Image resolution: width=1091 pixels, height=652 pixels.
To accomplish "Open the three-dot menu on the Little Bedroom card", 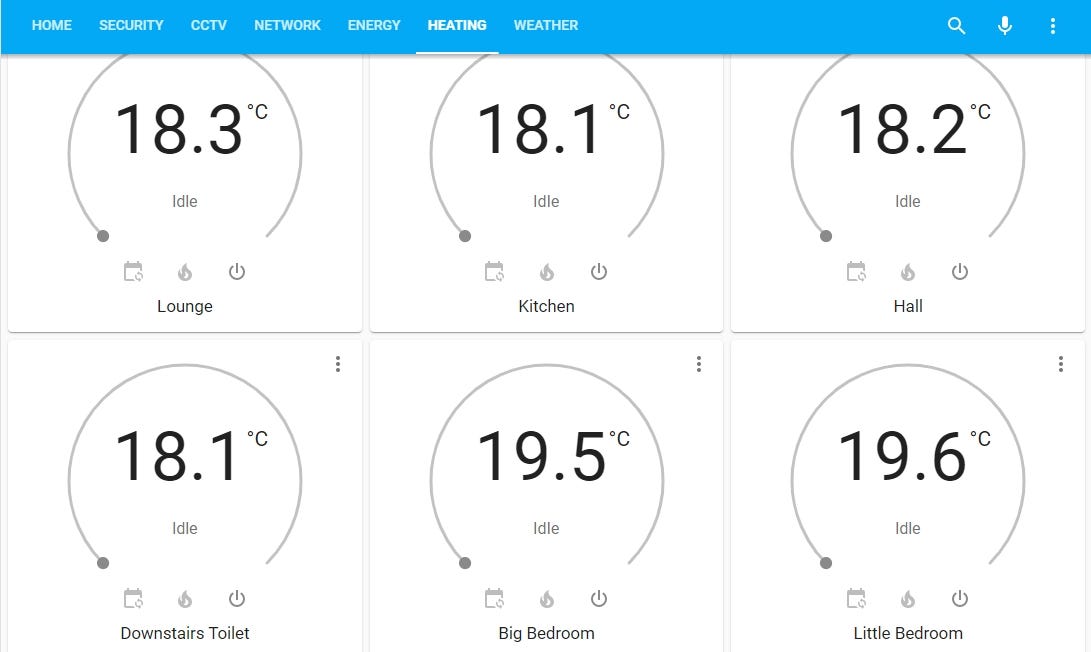I will click(1060, 364).
